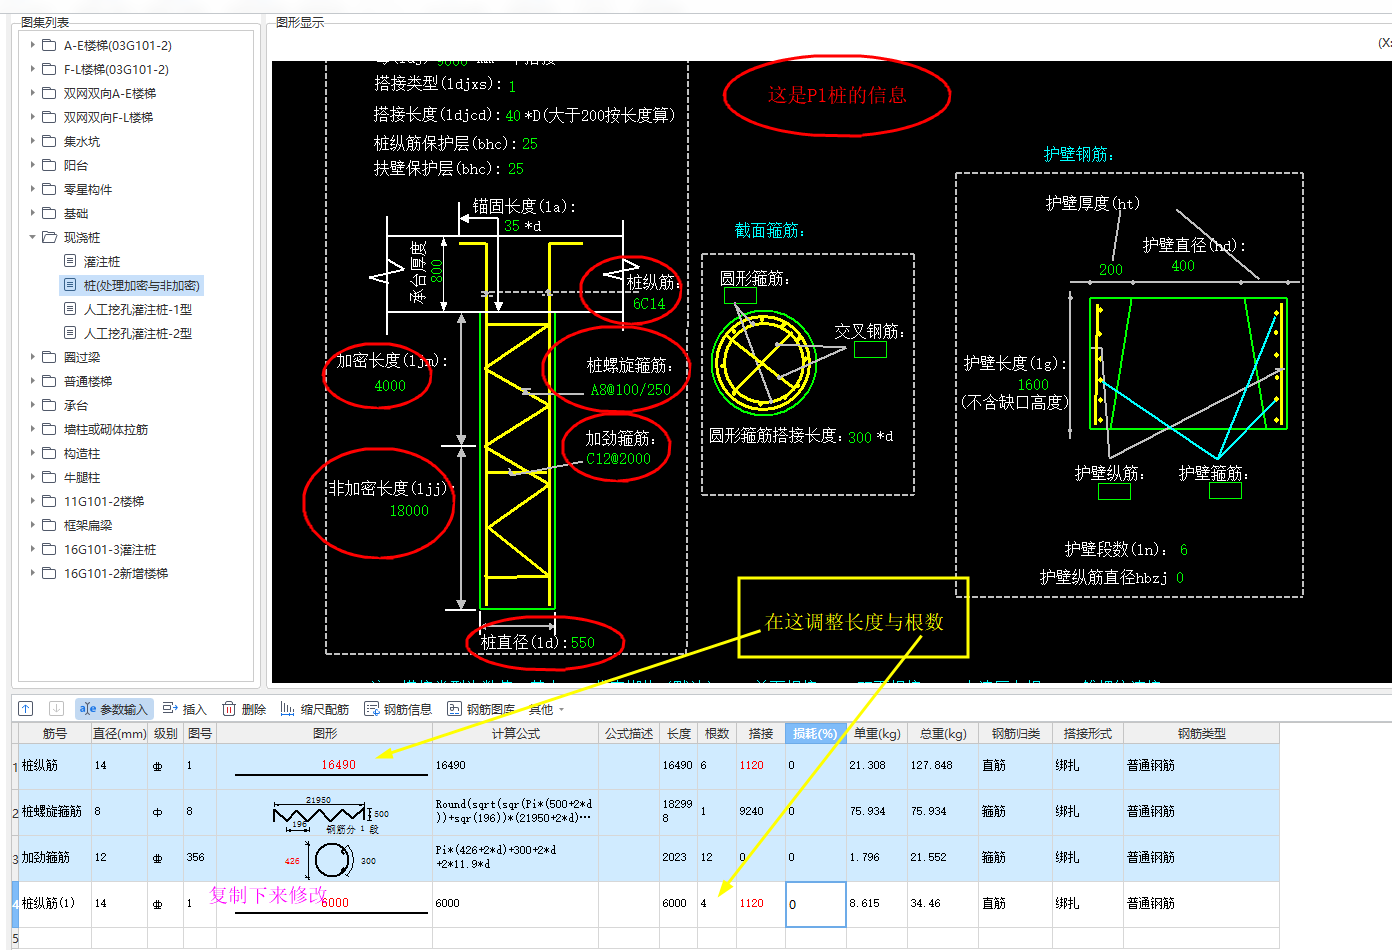
Task: Click the 桩纵筋 row length value 16490
Action: point(677,765)
